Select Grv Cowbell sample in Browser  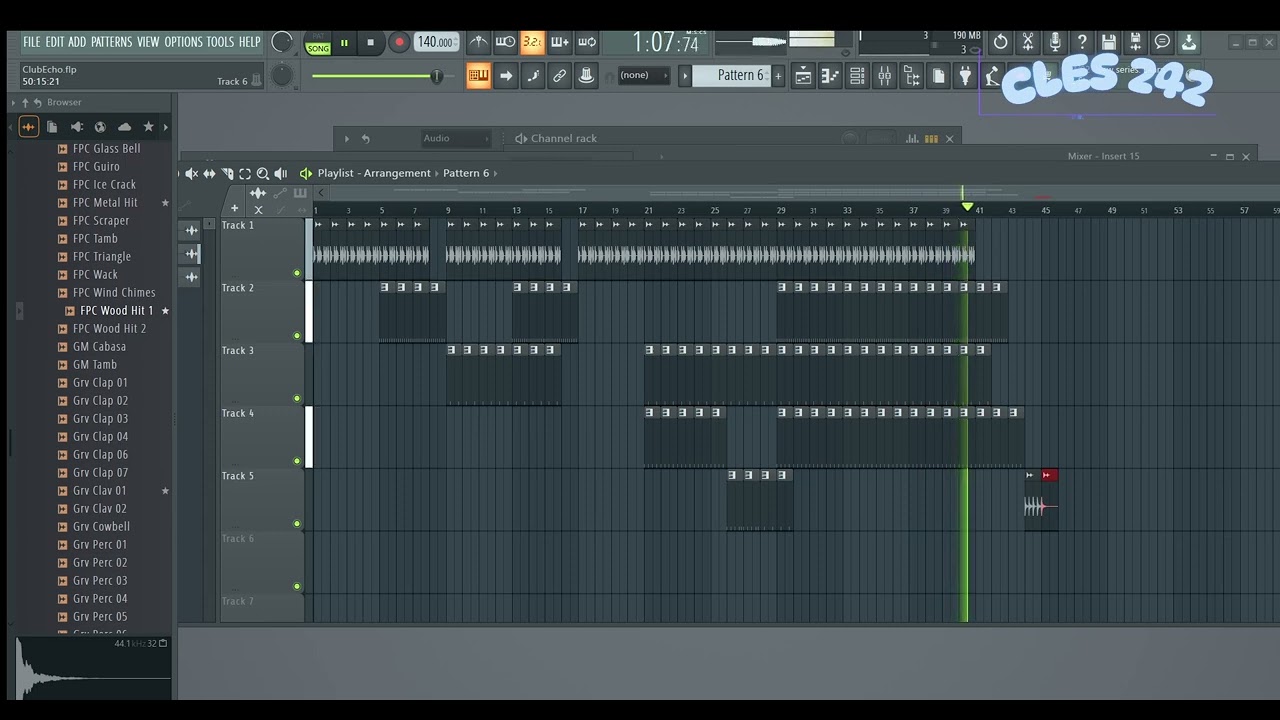(x=101, y=527)
